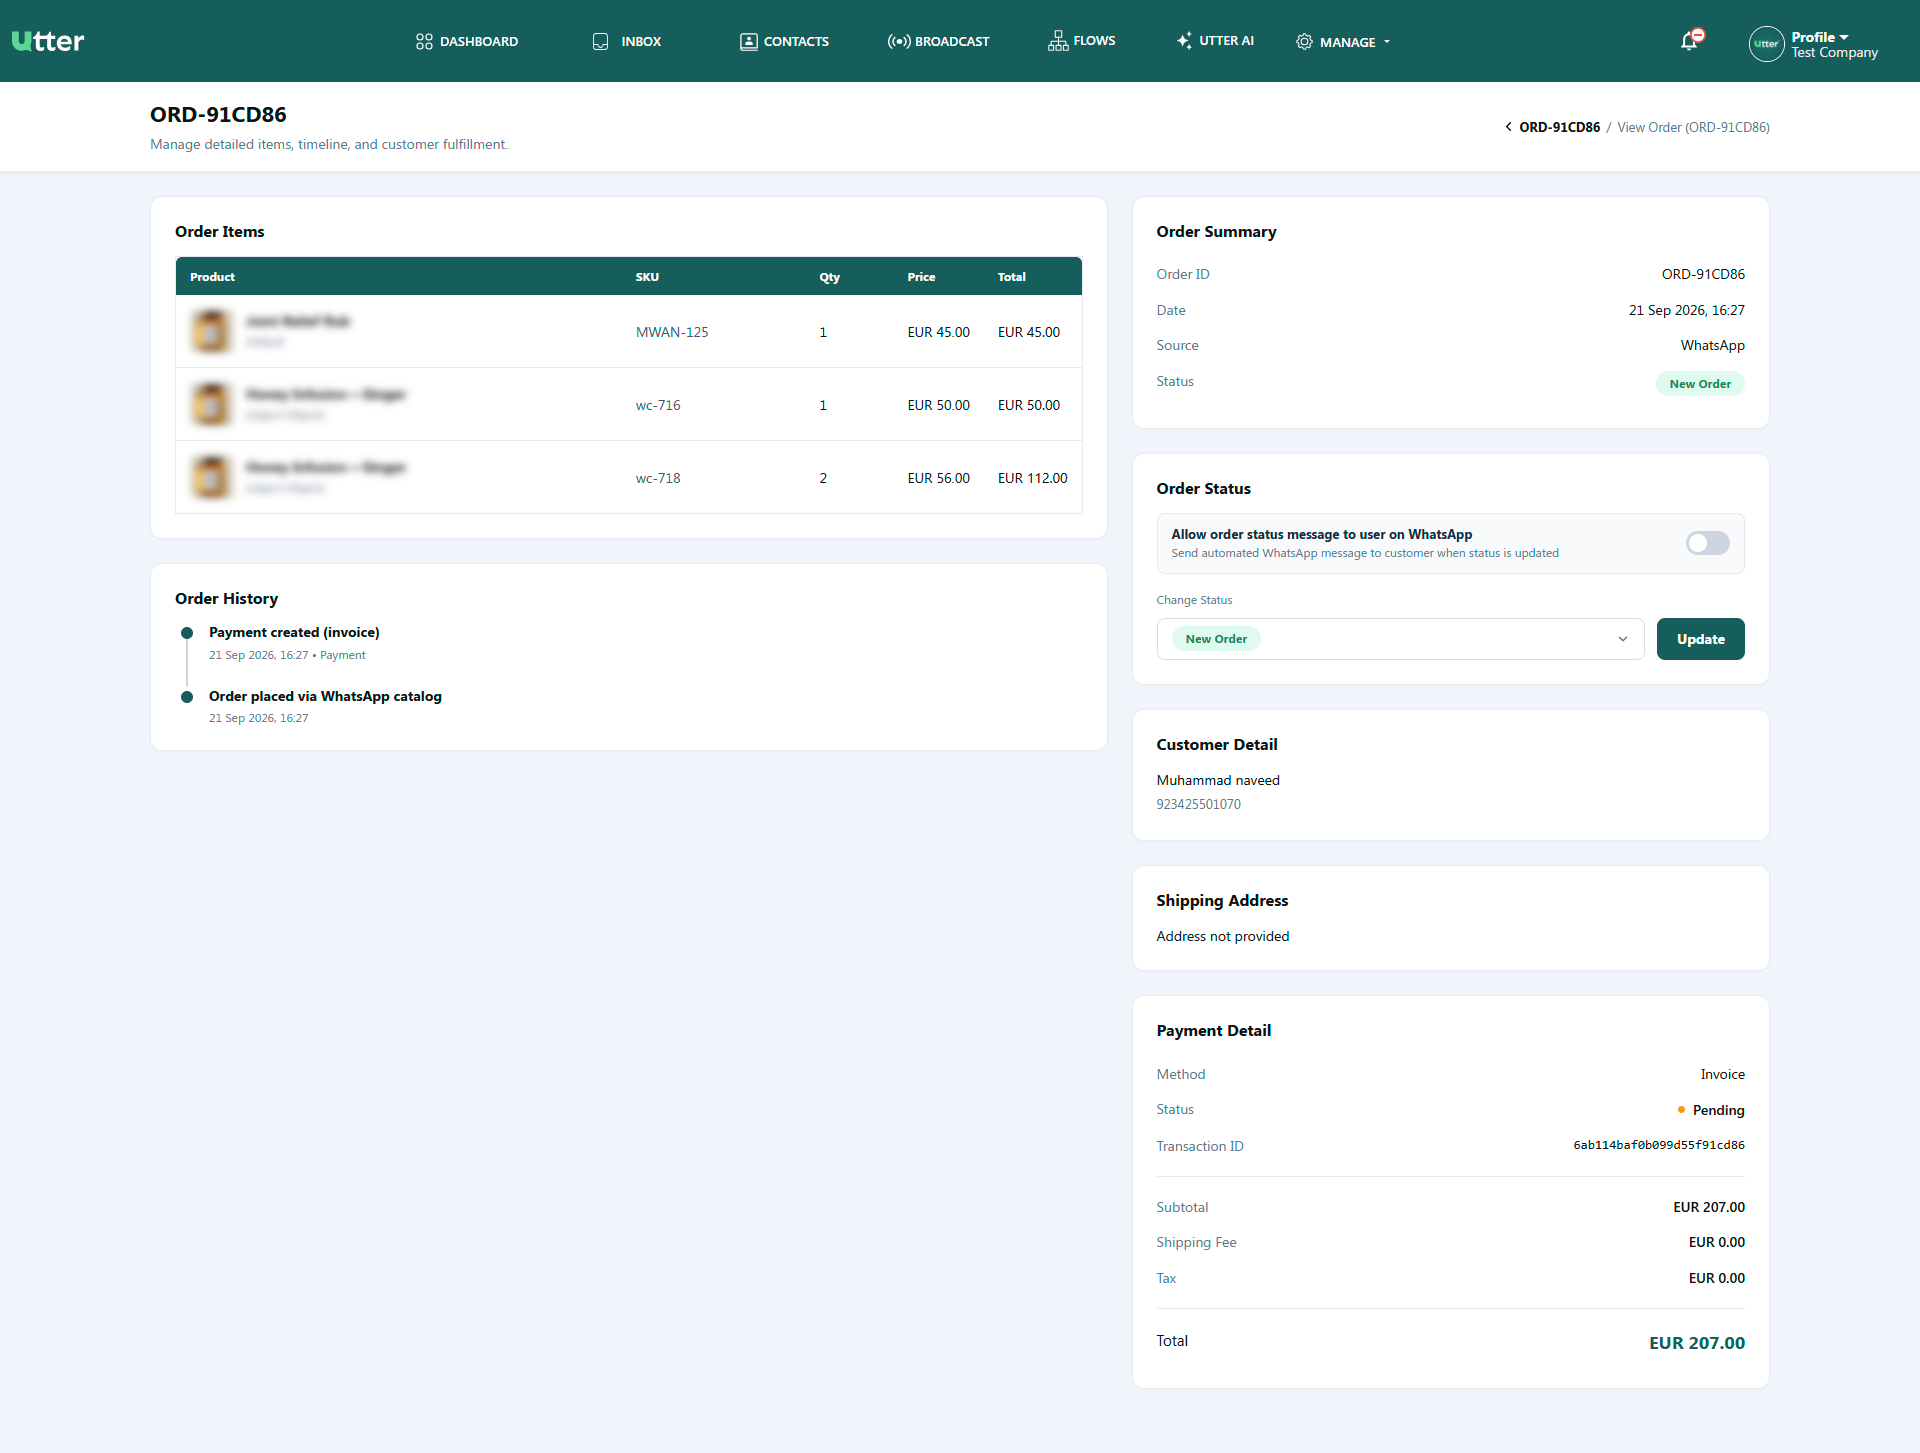Viewport: 1920px width, 1453px height.
Task: Open the Change Status dropdown
Action: pyautogui.click(x=1400, y=639)
